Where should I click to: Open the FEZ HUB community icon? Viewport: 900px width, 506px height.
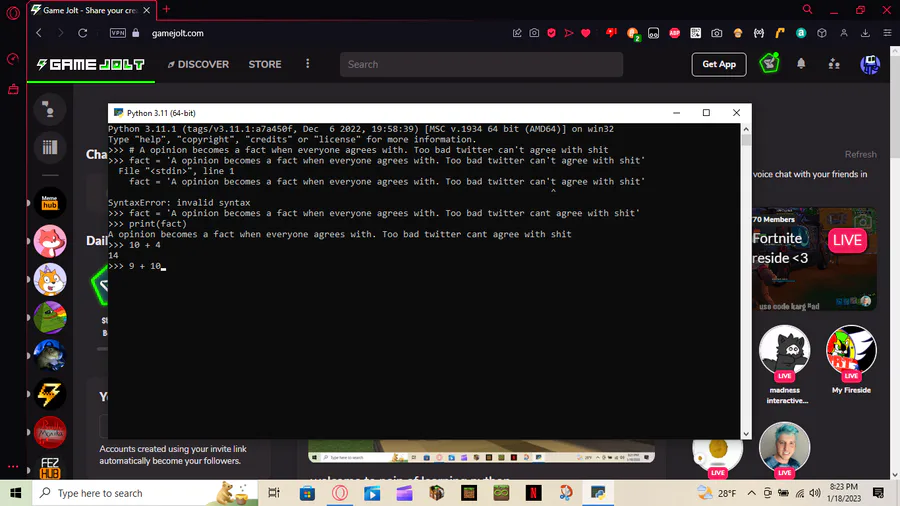(x=50, y=468)
